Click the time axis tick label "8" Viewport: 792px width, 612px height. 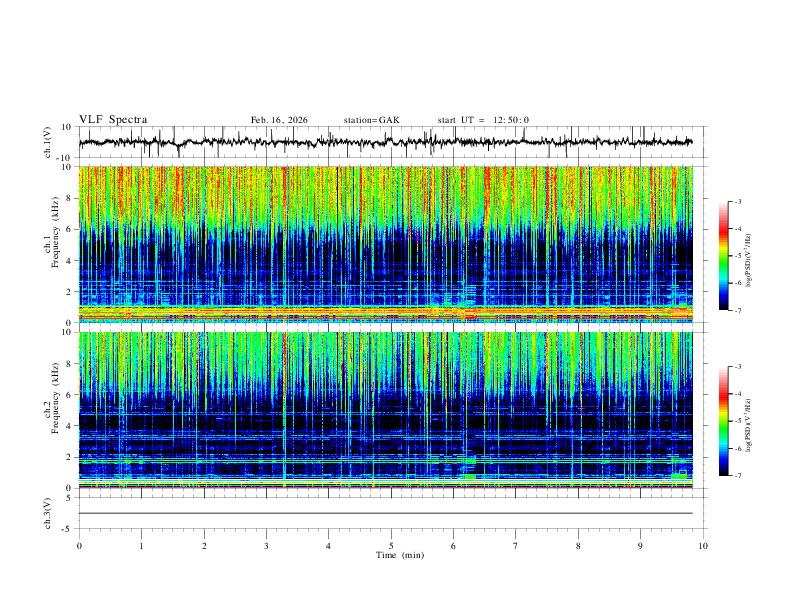(578, 546)
